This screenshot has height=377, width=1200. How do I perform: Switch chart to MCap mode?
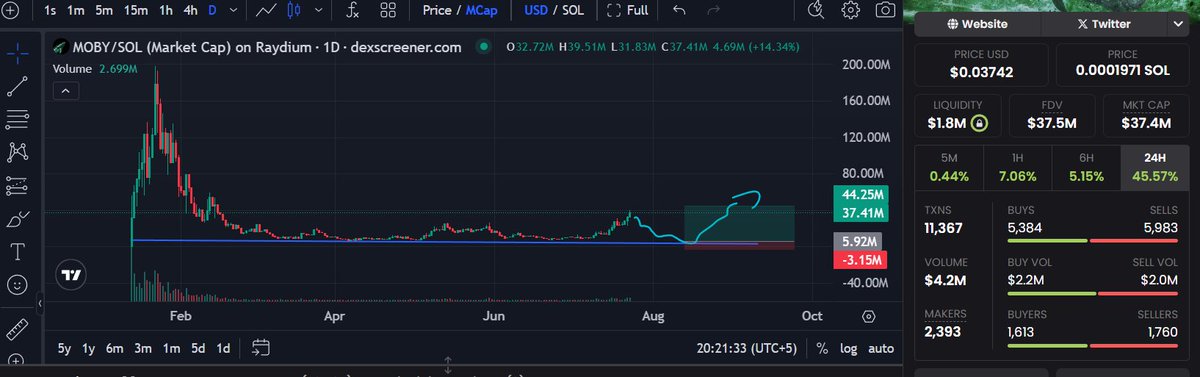click(x=481, y=11)
